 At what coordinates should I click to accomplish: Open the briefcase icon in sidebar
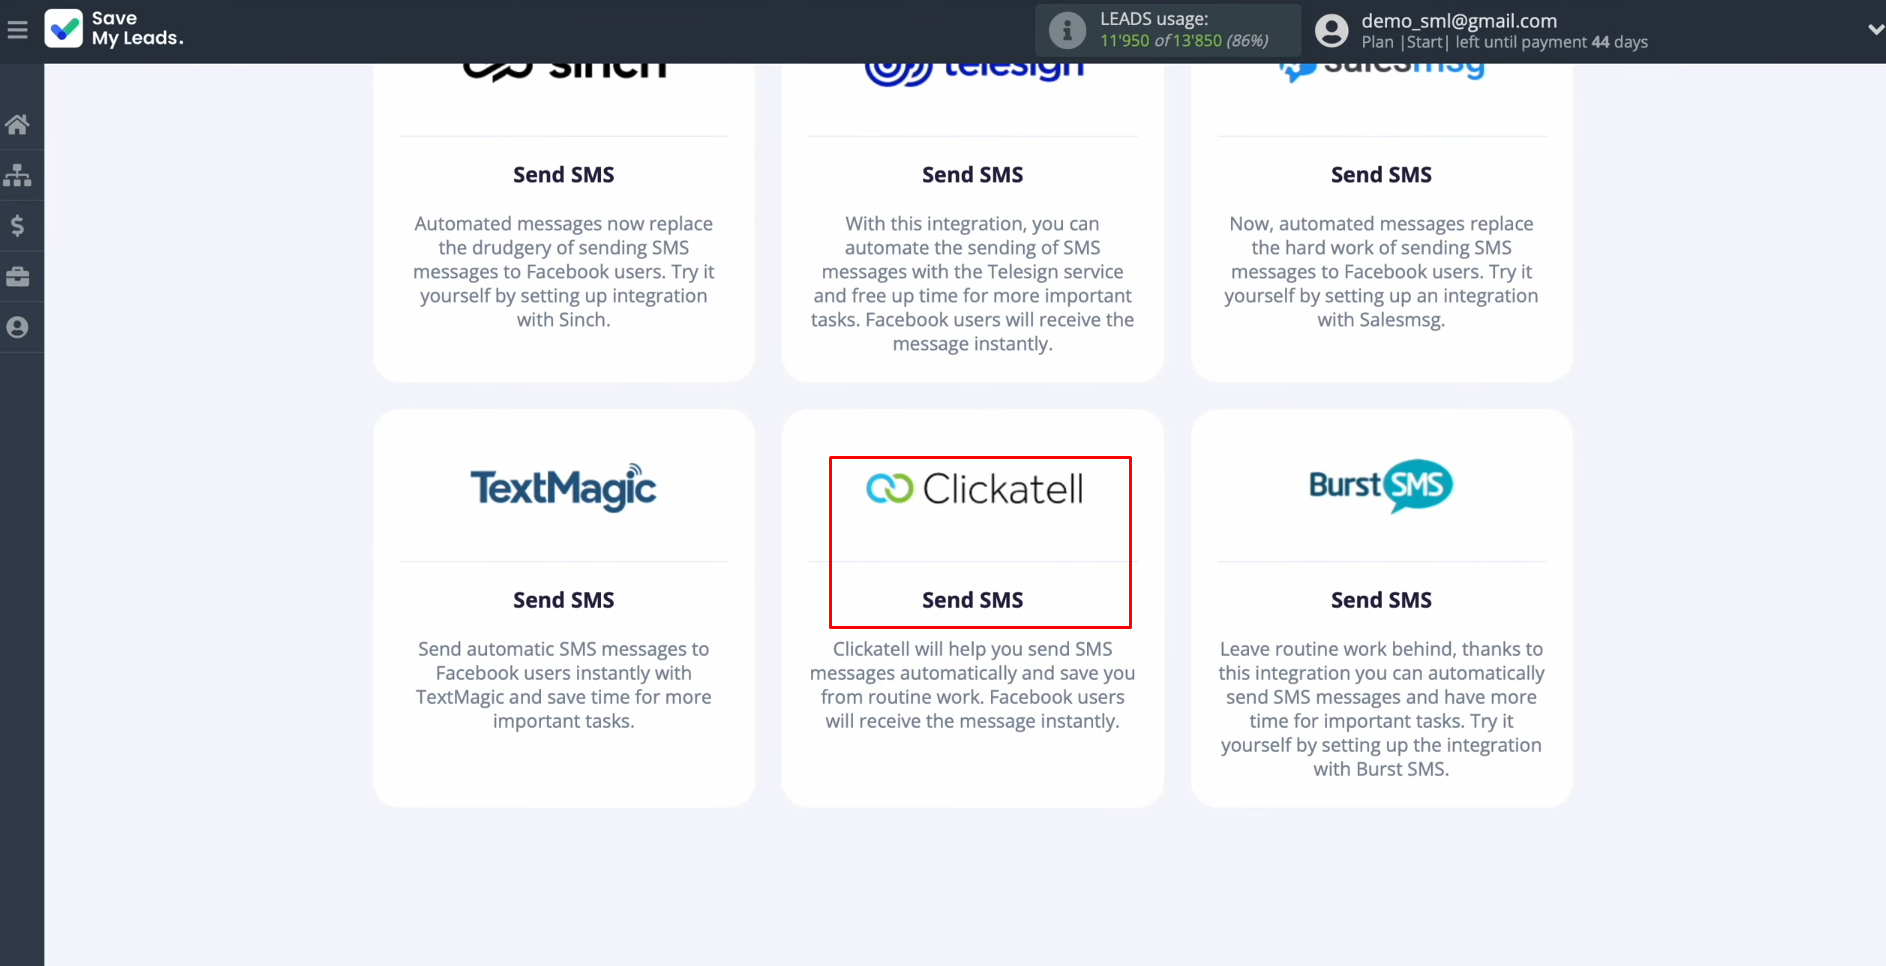click(x=17, y=277)
